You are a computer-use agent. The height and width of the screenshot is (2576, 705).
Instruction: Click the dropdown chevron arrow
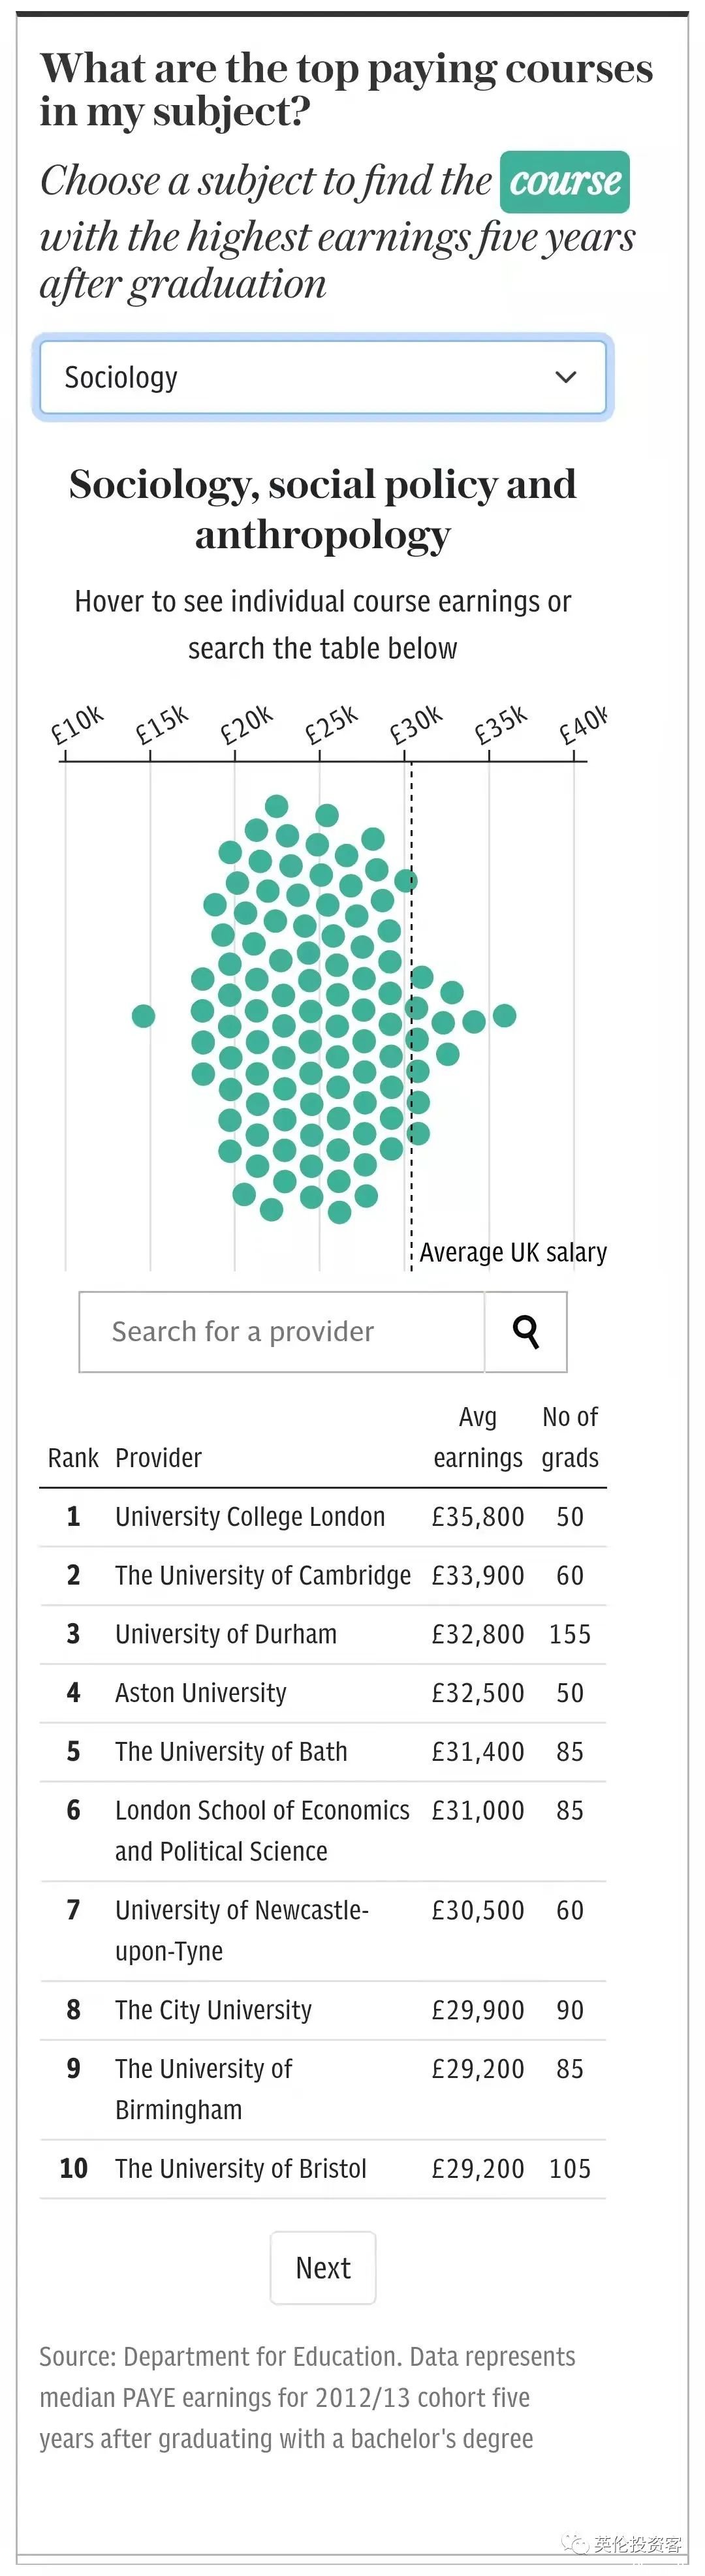pos(566,377)
